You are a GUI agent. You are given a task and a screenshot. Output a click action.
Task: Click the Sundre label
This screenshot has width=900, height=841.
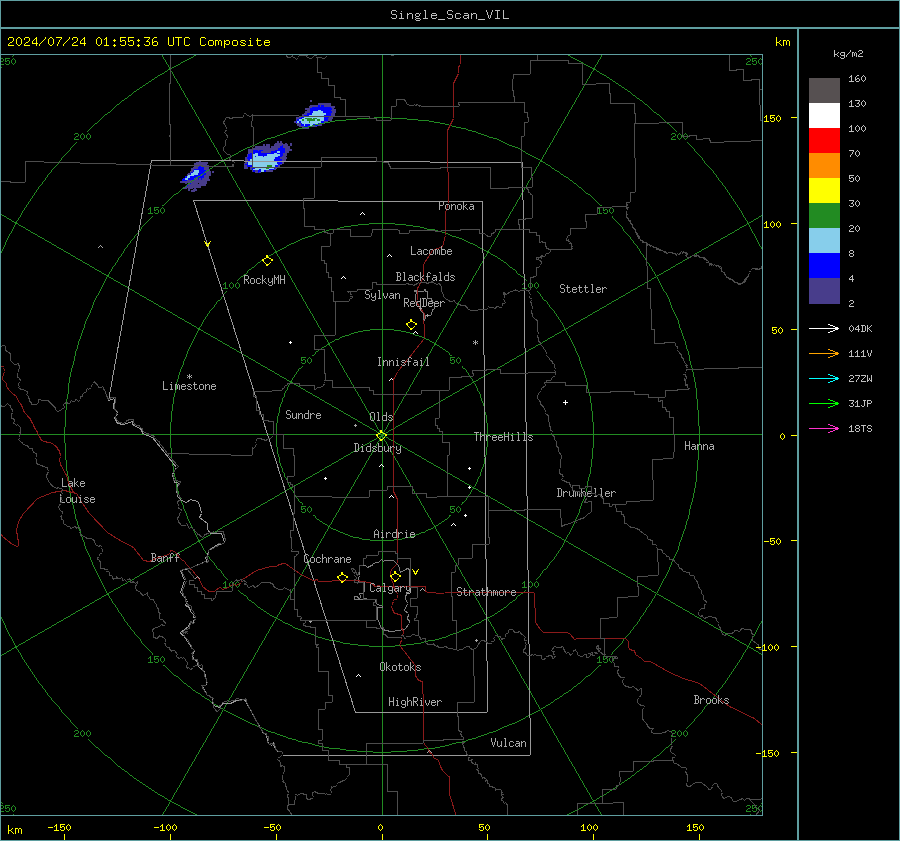(303, 415)
